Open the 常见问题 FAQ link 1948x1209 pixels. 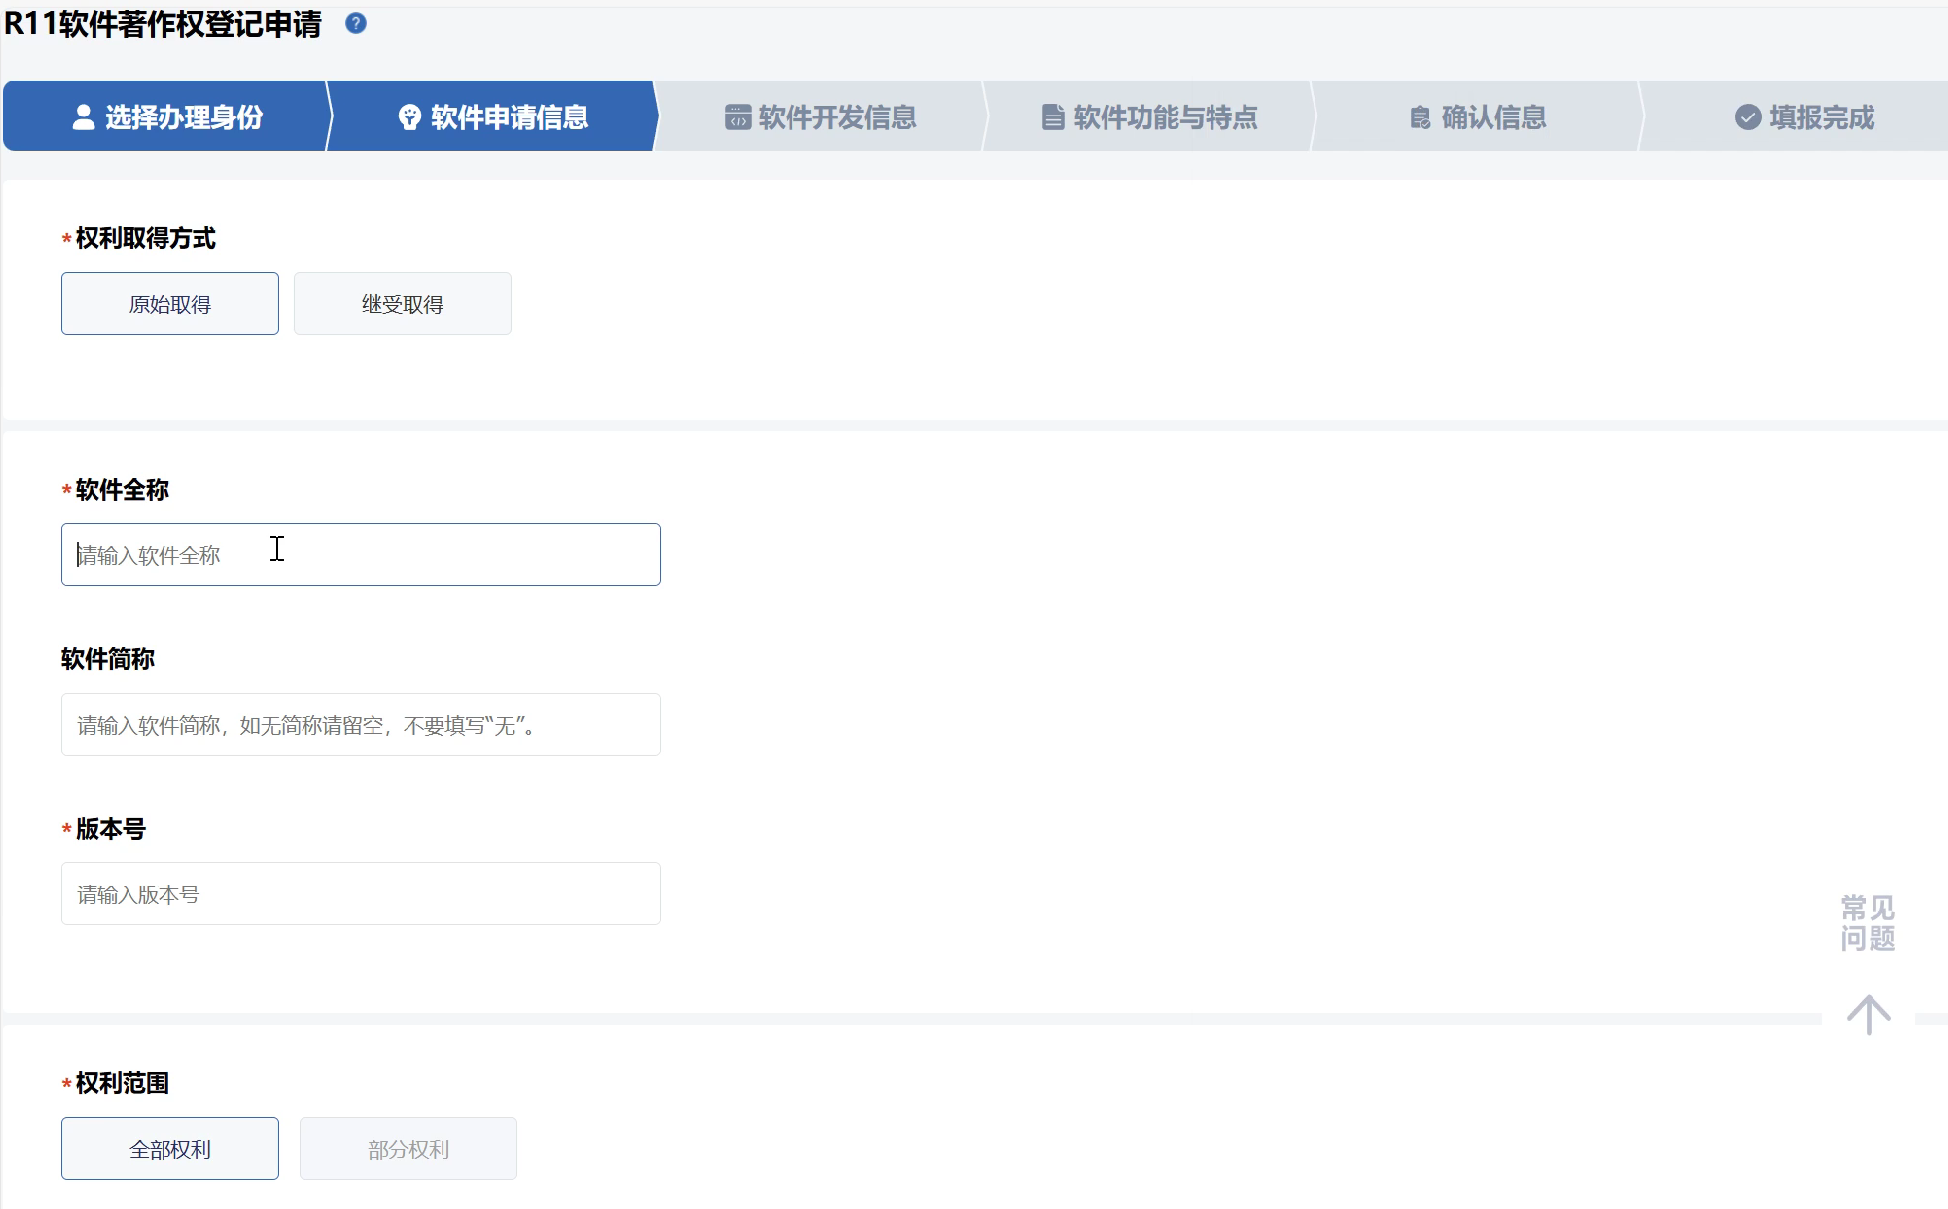click(x=1868, y=923)
